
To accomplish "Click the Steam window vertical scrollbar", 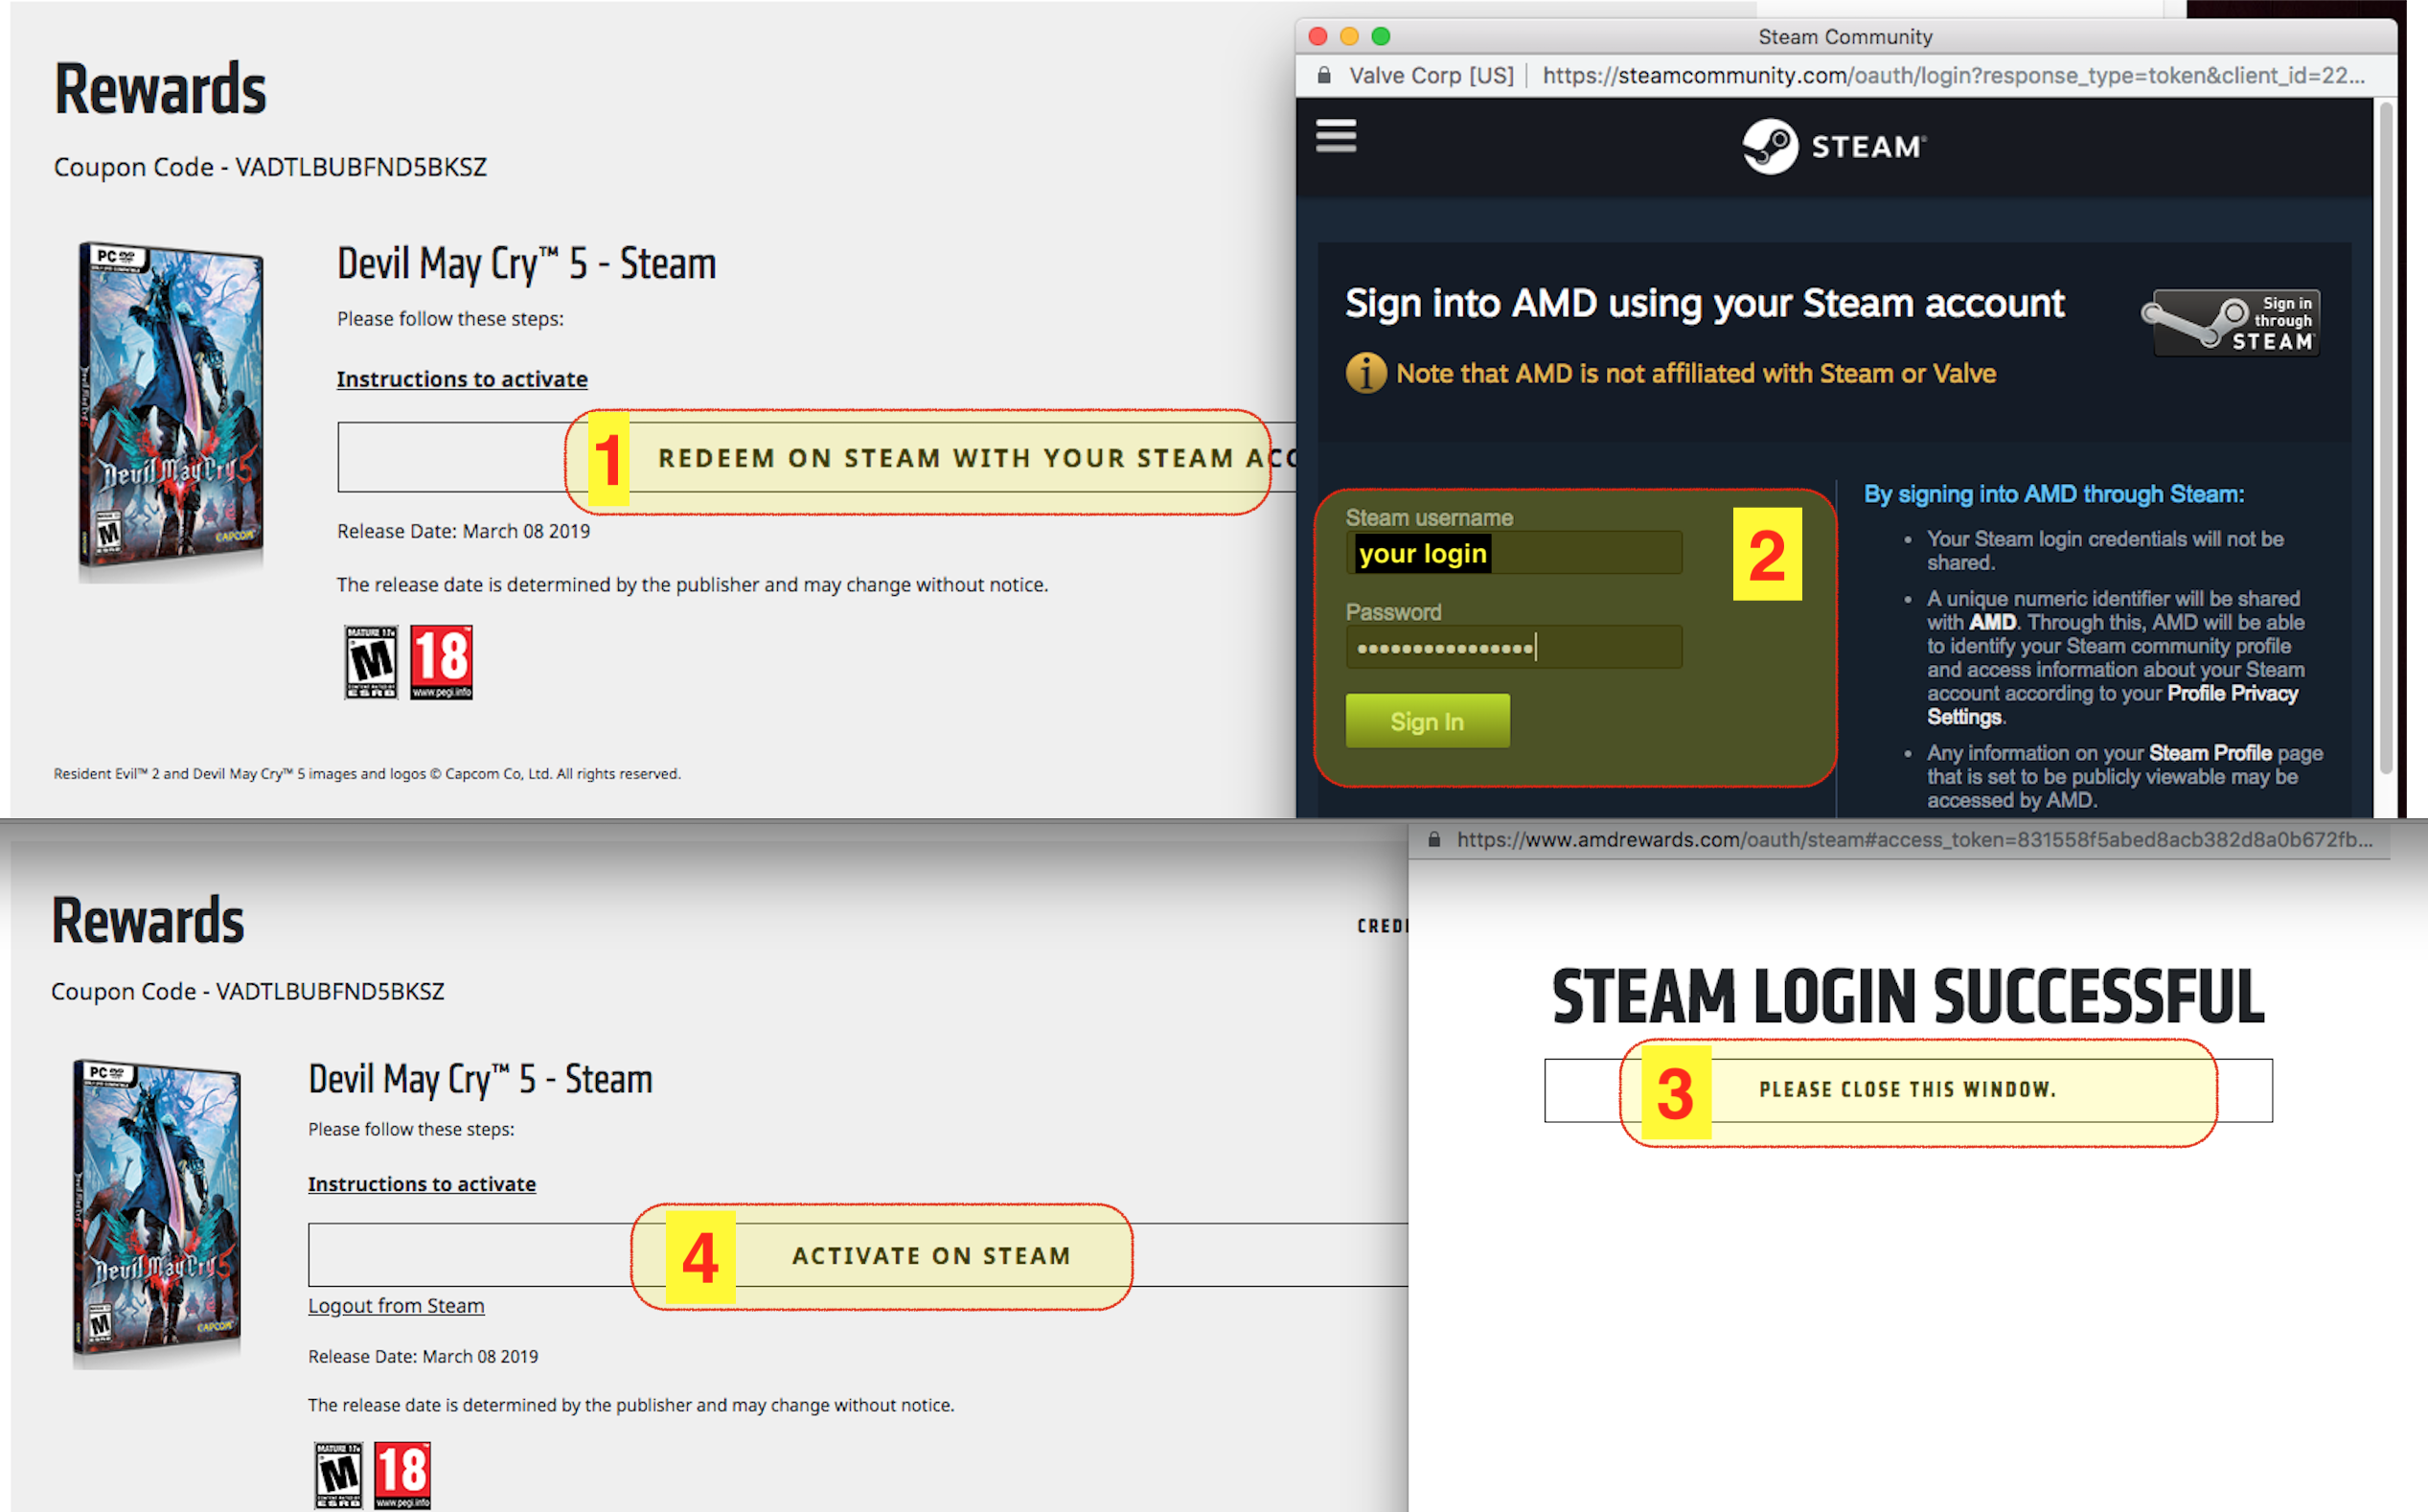I will point(2385,440).
